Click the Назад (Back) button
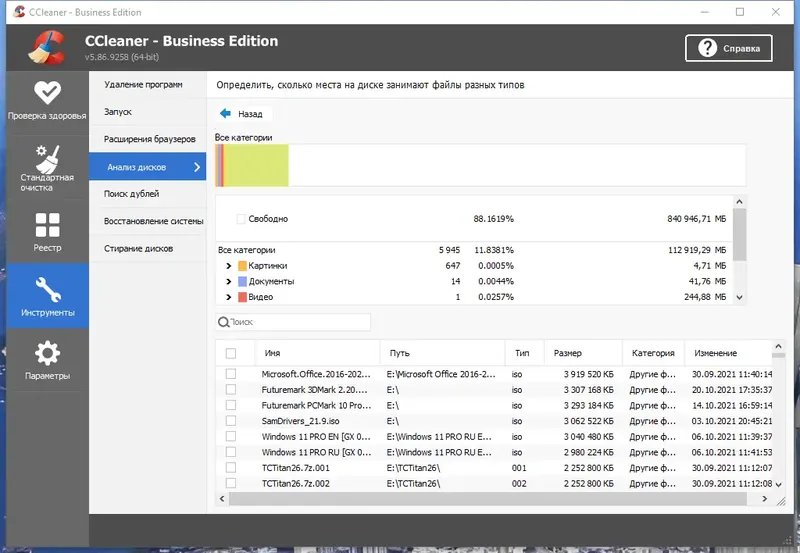The width and height of the screenshot is (800, 553). pos(243,113)
